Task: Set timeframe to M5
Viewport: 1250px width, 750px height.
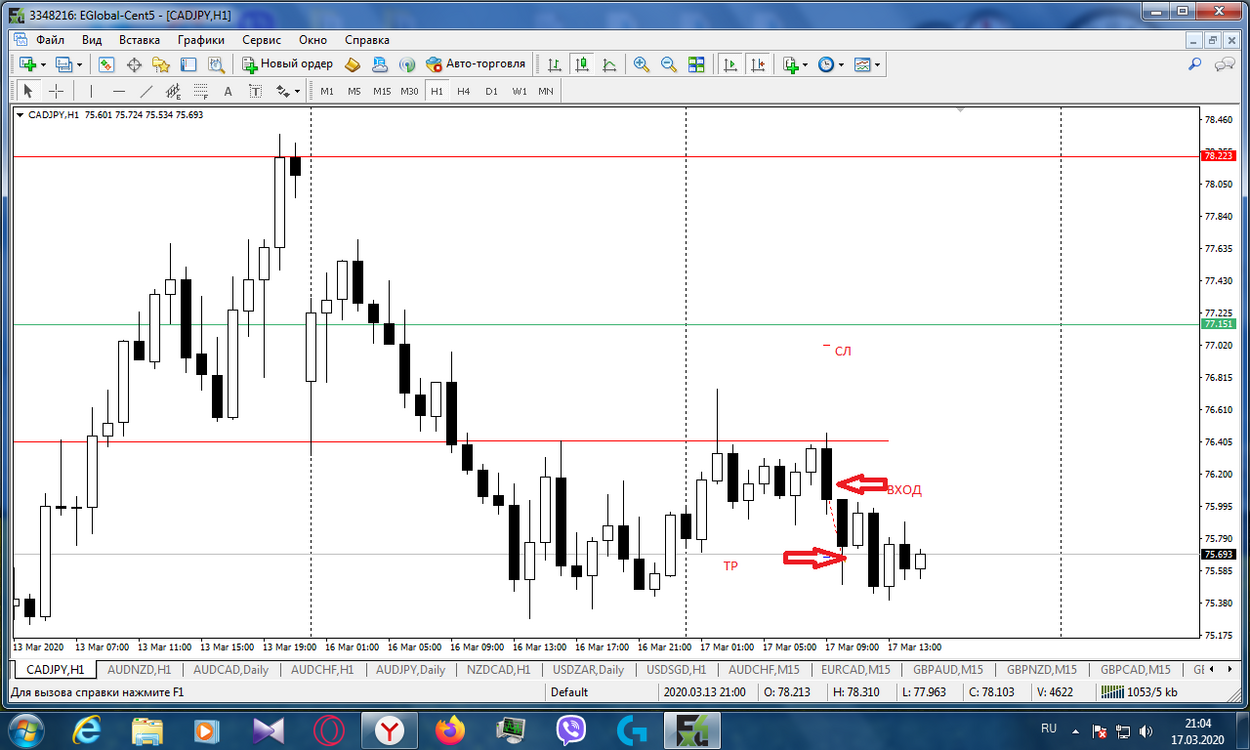Action: point(354,91)
